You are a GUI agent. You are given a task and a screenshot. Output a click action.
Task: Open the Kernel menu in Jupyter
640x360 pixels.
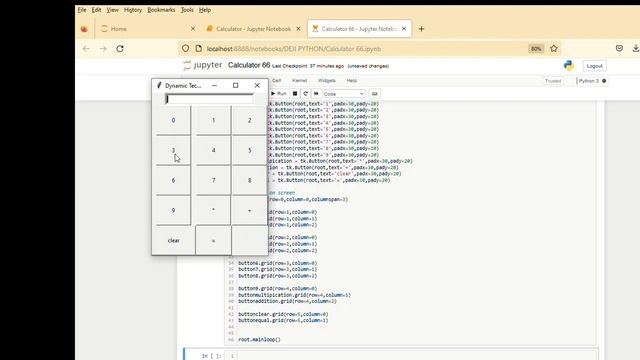299,80
